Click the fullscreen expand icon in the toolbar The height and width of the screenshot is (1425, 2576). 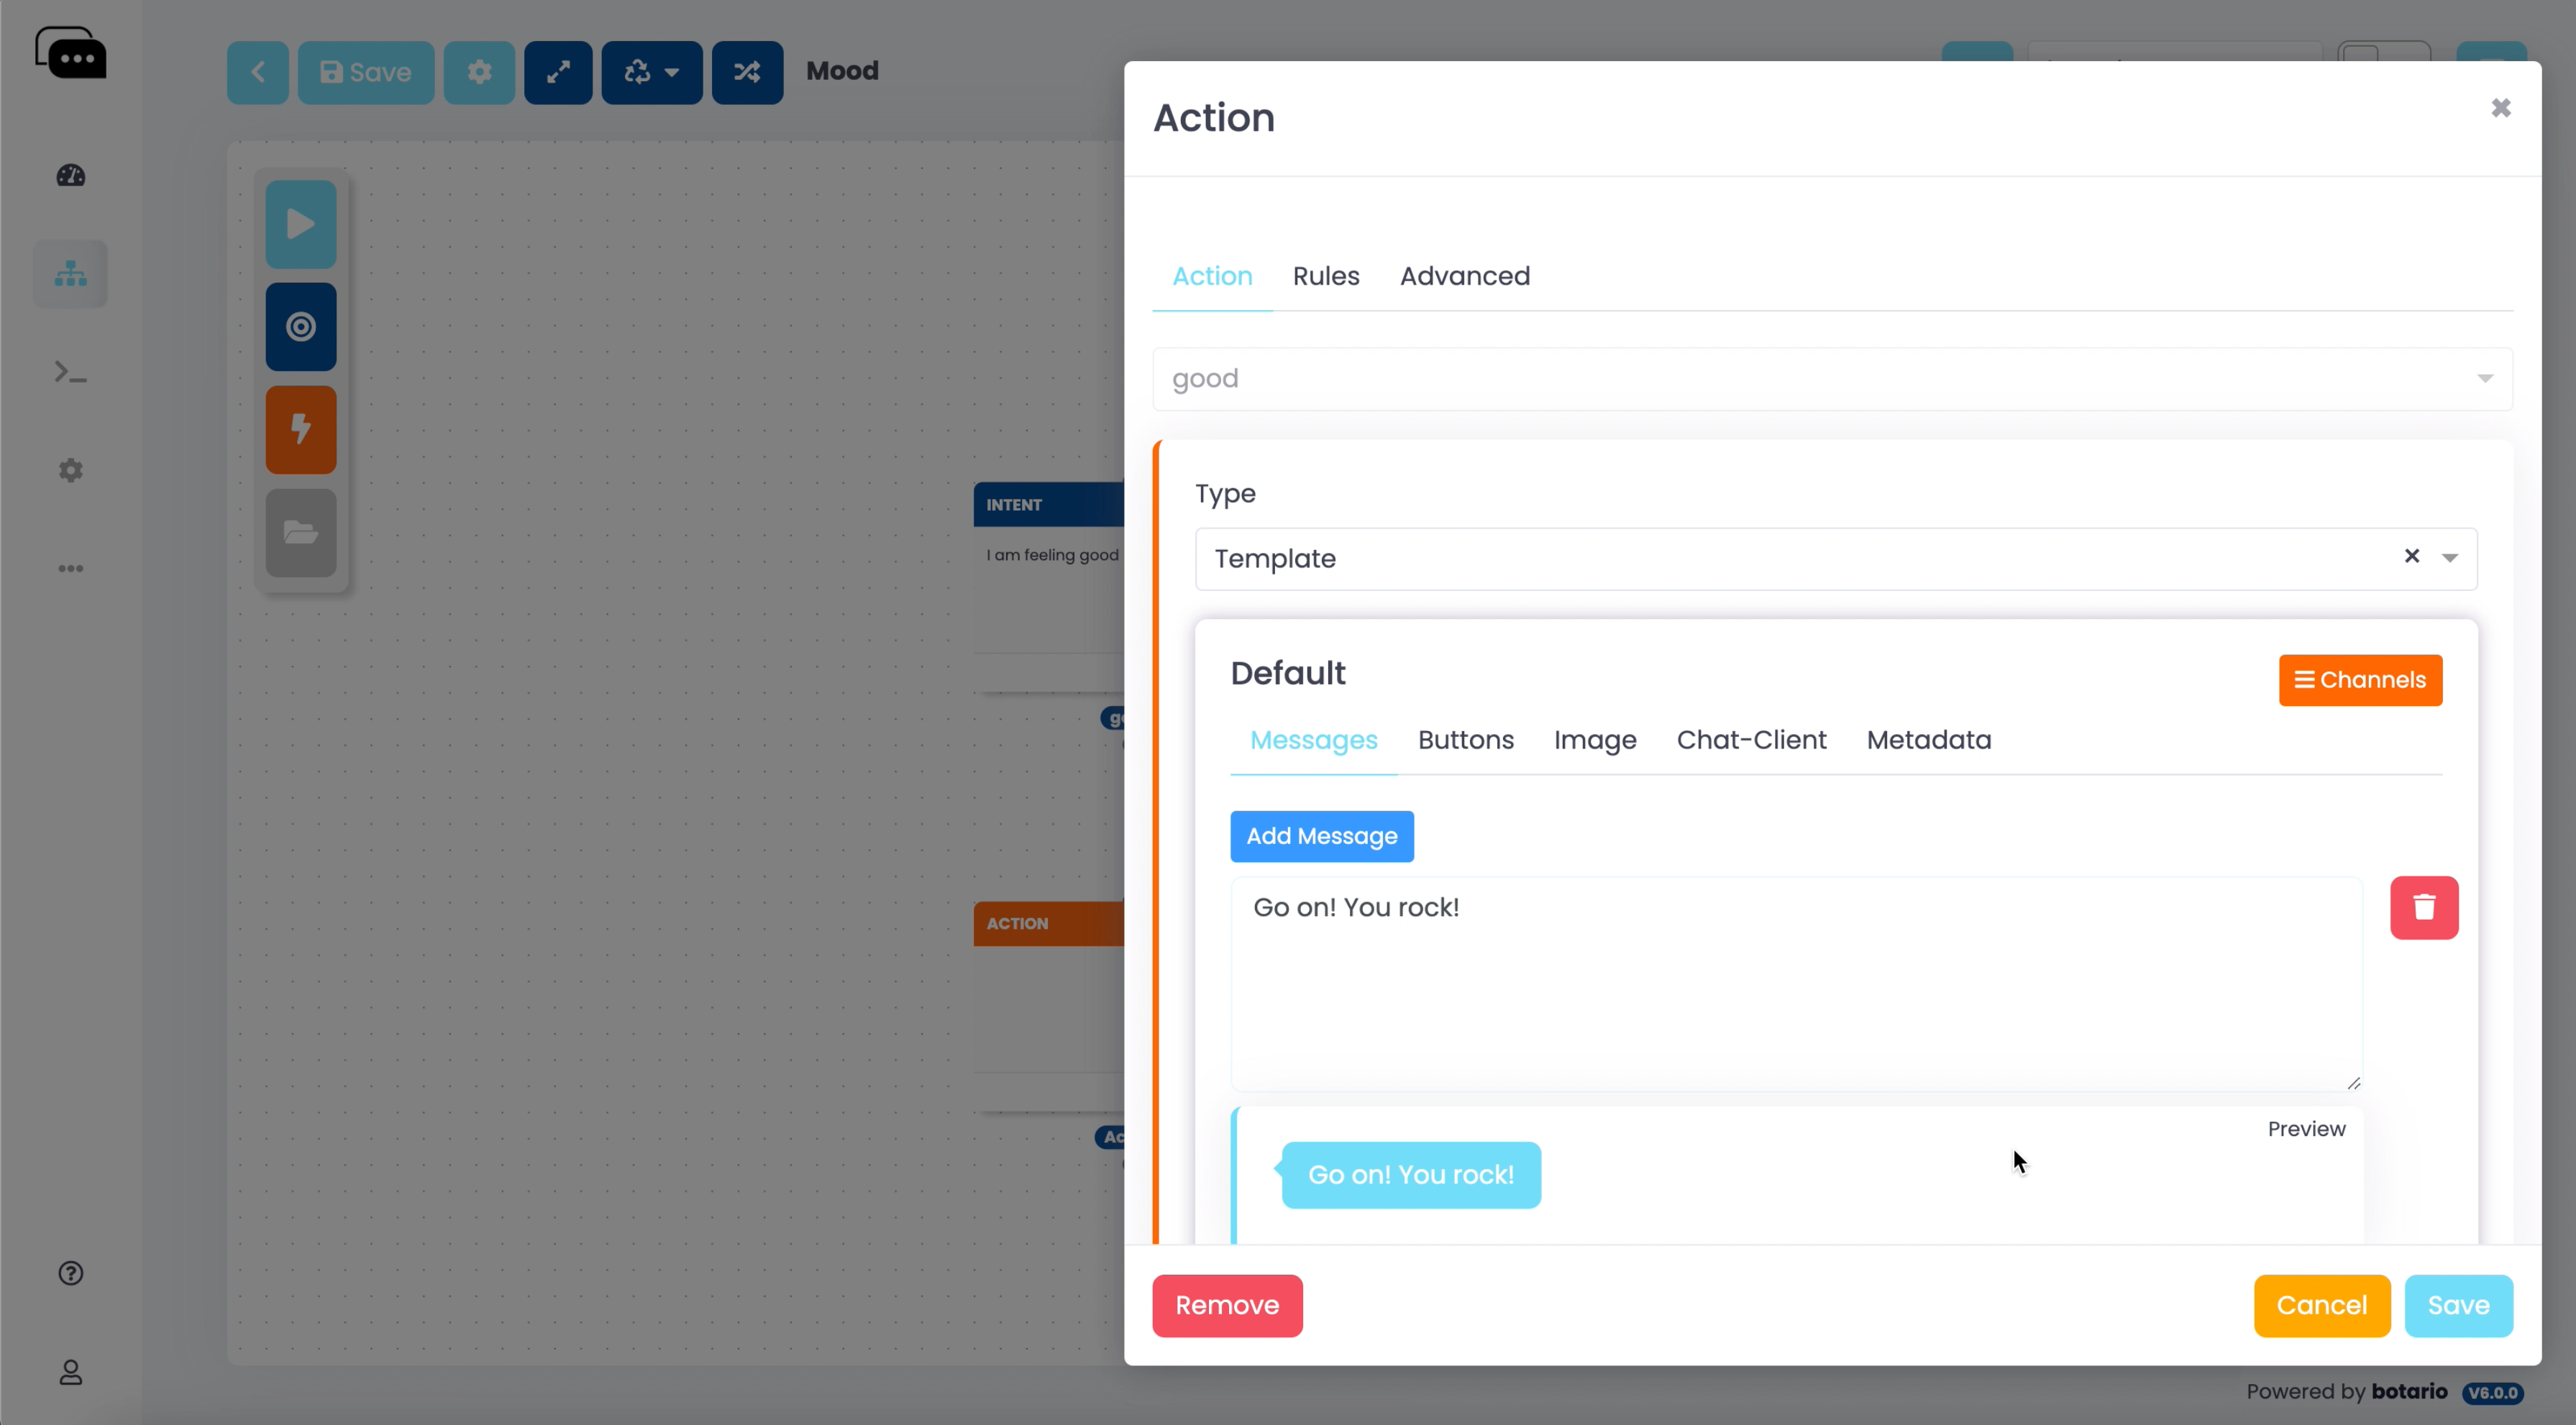tap(558, 71)
